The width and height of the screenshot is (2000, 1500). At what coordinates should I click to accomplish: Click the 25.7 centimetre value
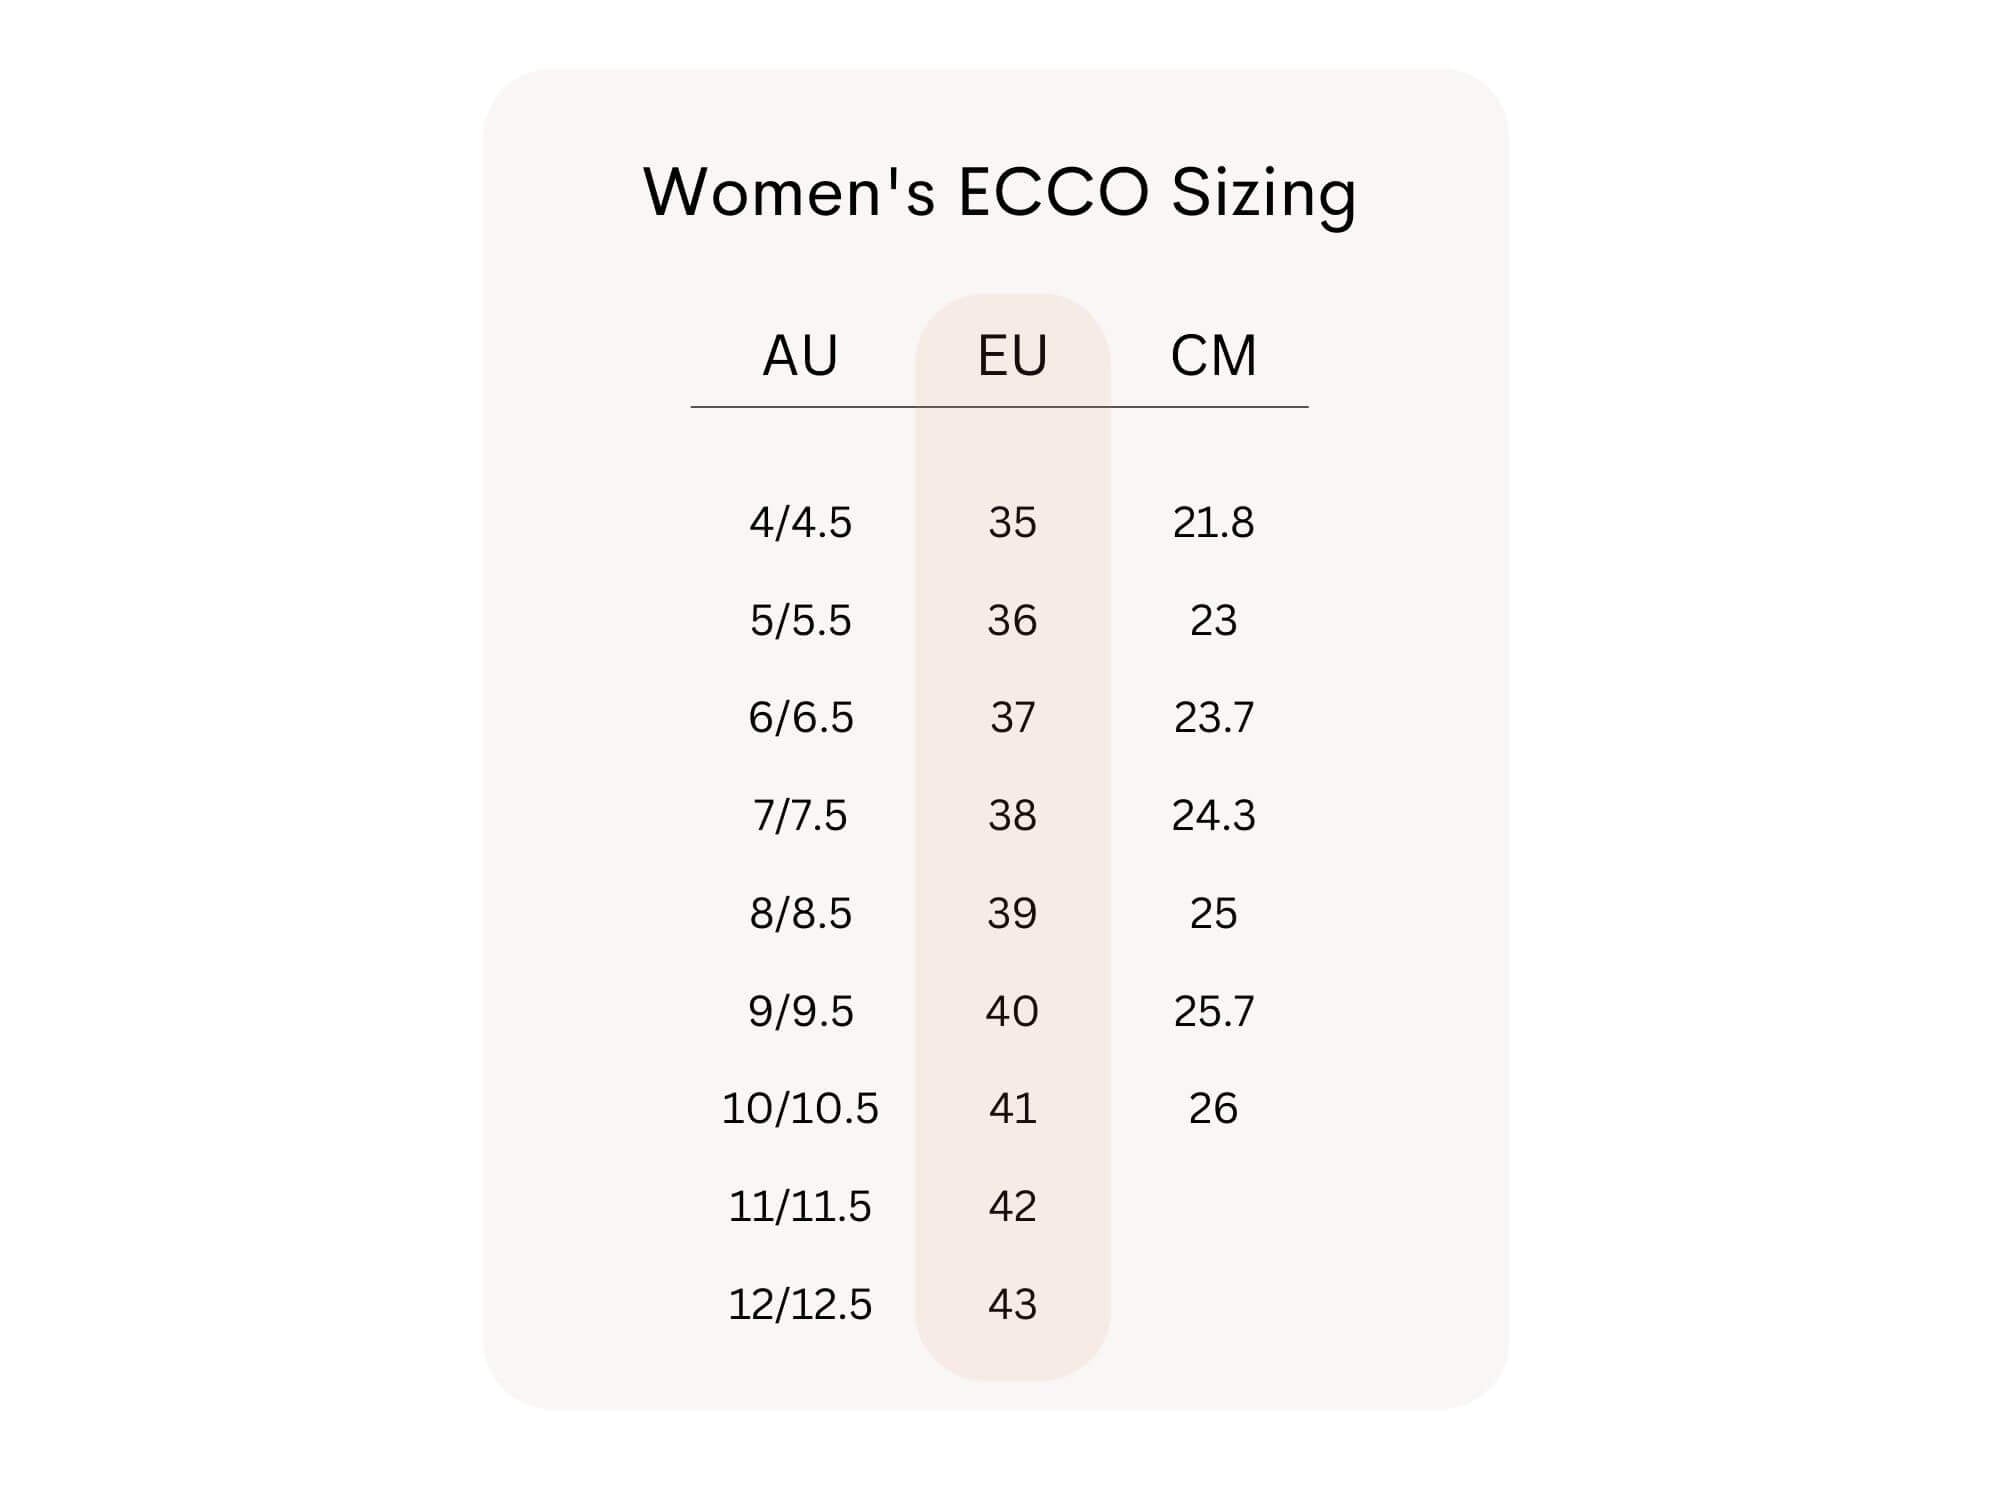[x=1213, y=1012]
